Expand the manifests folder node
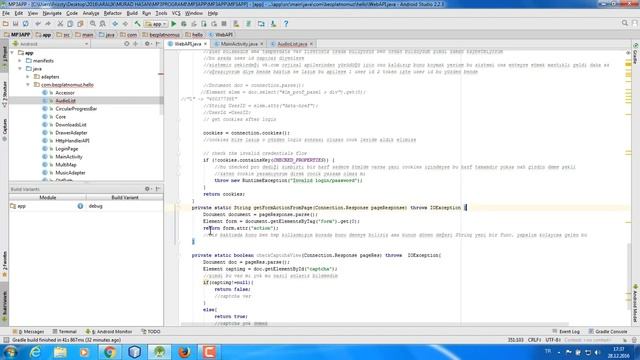The height and width of the screenshot is (360, 640). tap(20, 61)
